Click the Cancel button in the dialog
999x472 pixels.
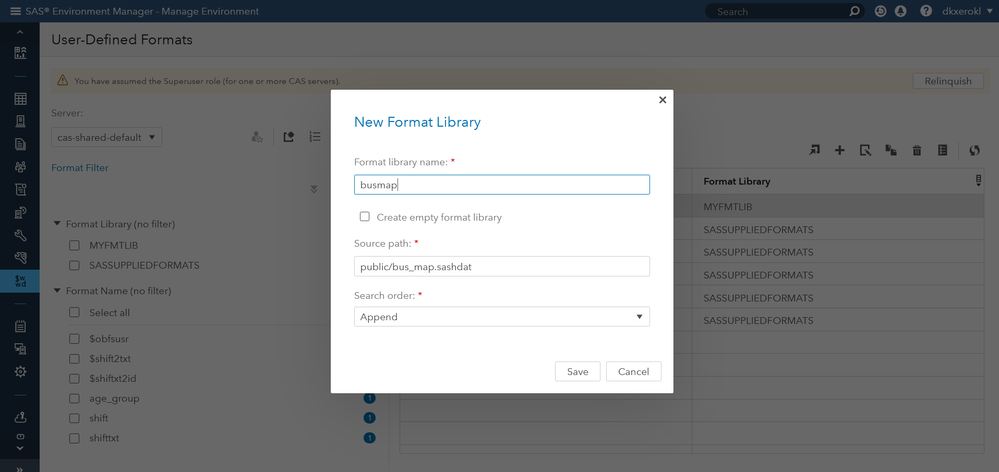coord(633,371)
